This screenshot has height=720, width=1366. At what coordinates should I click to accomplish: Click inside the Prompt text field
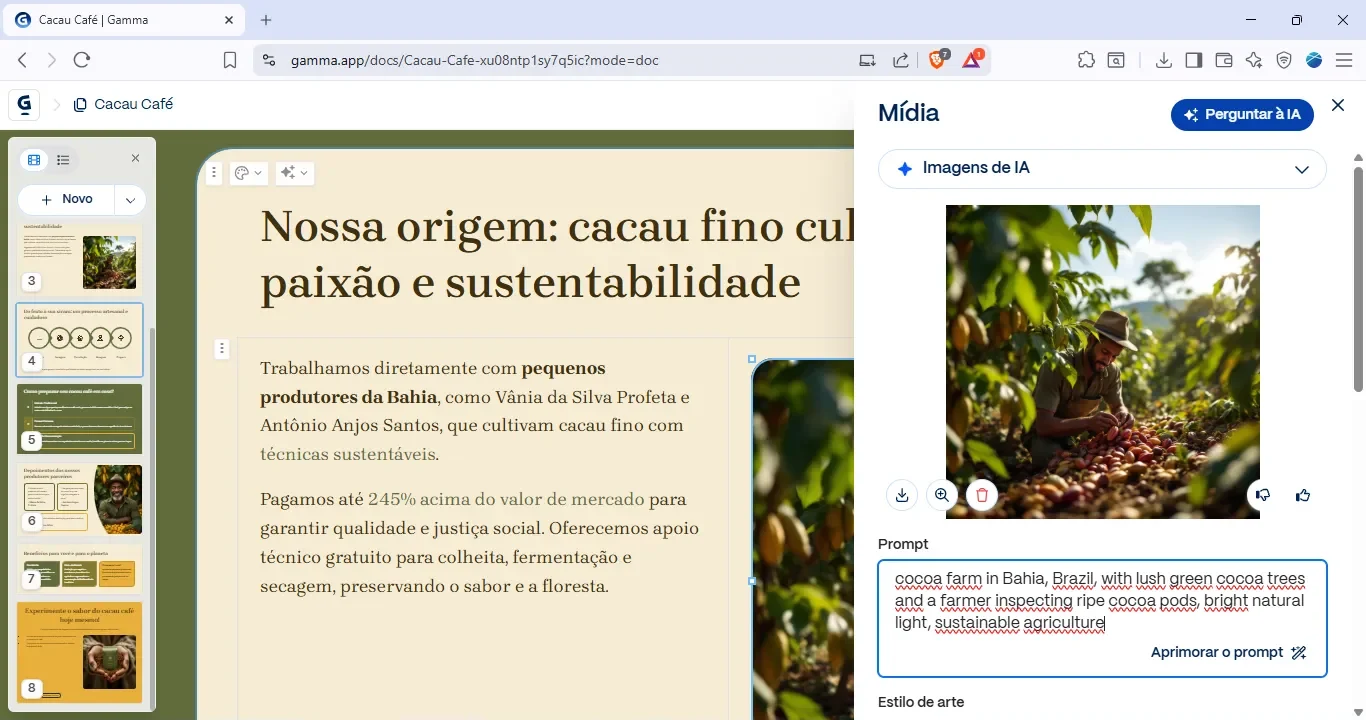click(x=1102, y=618)
